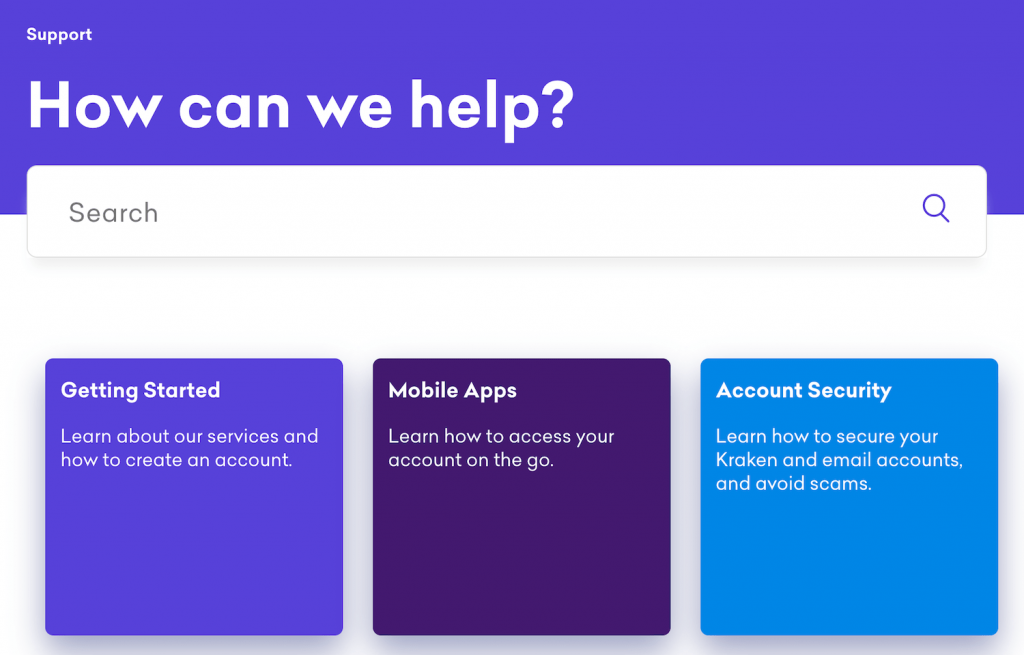This screenshot has width=1024, height=655.
Task: Click the 'how to create an account.' line
Action: point(176,460)
